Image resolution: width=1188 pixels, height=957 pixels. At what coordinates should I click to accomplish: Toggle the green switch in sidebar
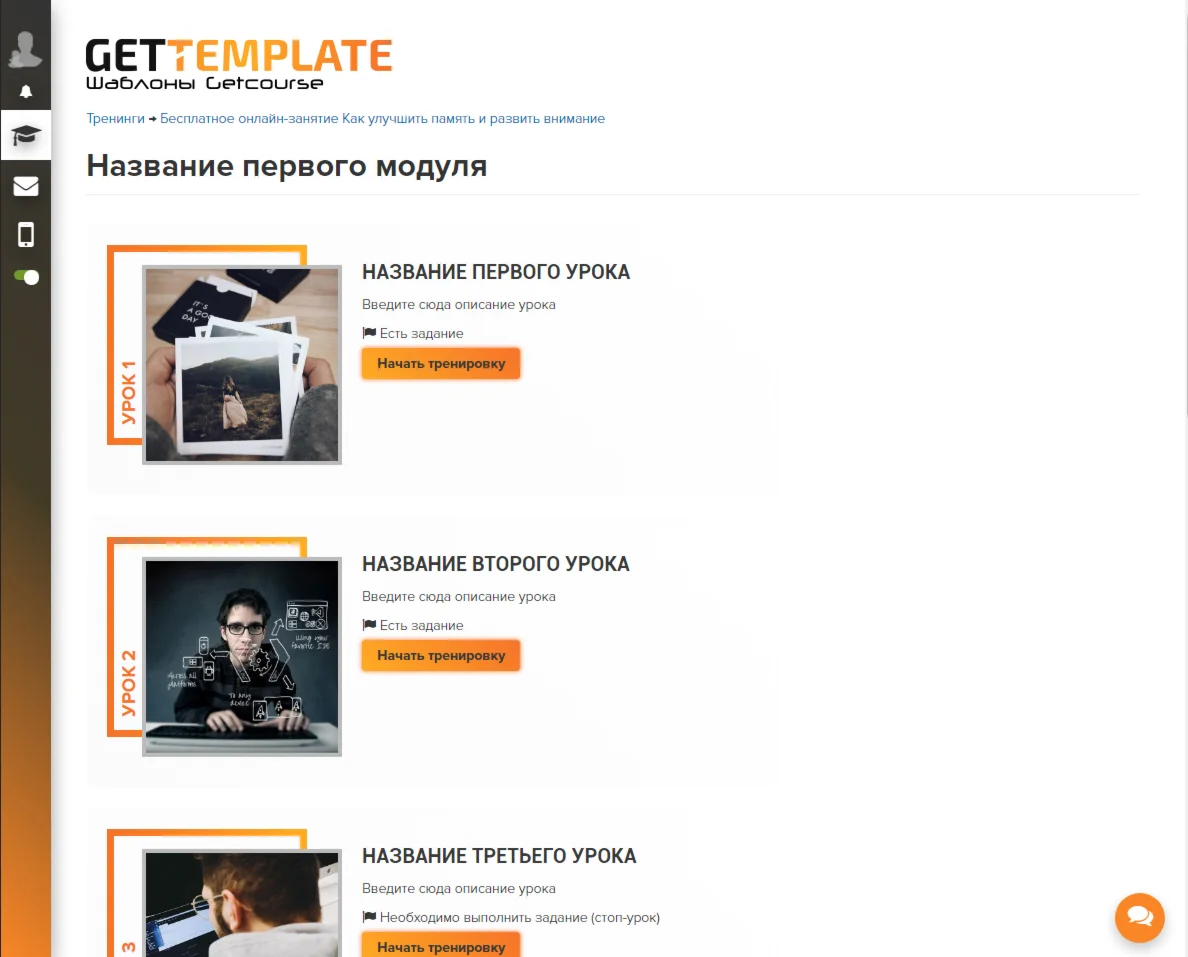point(26,277)
